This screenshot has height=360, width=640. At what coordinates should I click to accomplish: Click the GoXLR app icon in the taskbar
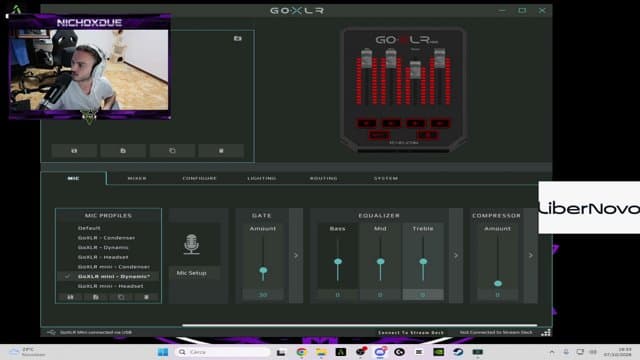(x=478, y=352)
